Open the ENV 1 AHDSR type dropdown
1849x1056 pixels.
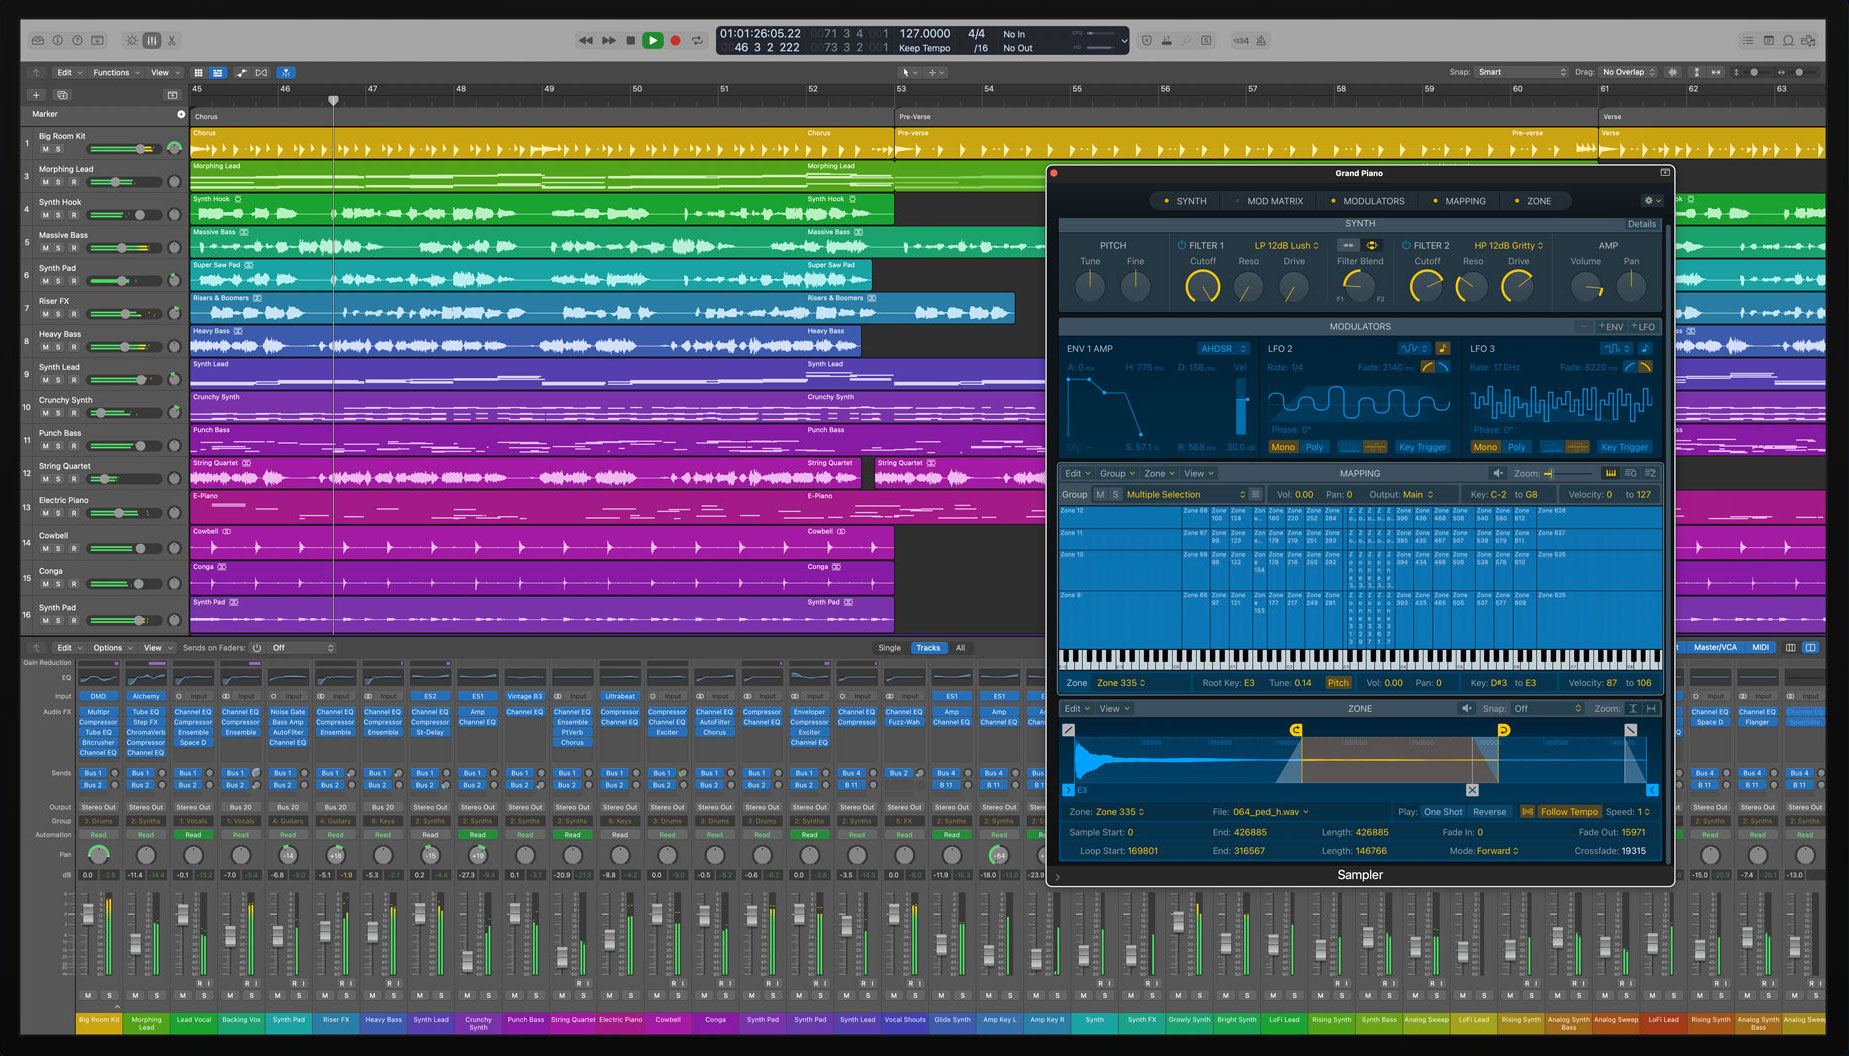point(1223,349)
